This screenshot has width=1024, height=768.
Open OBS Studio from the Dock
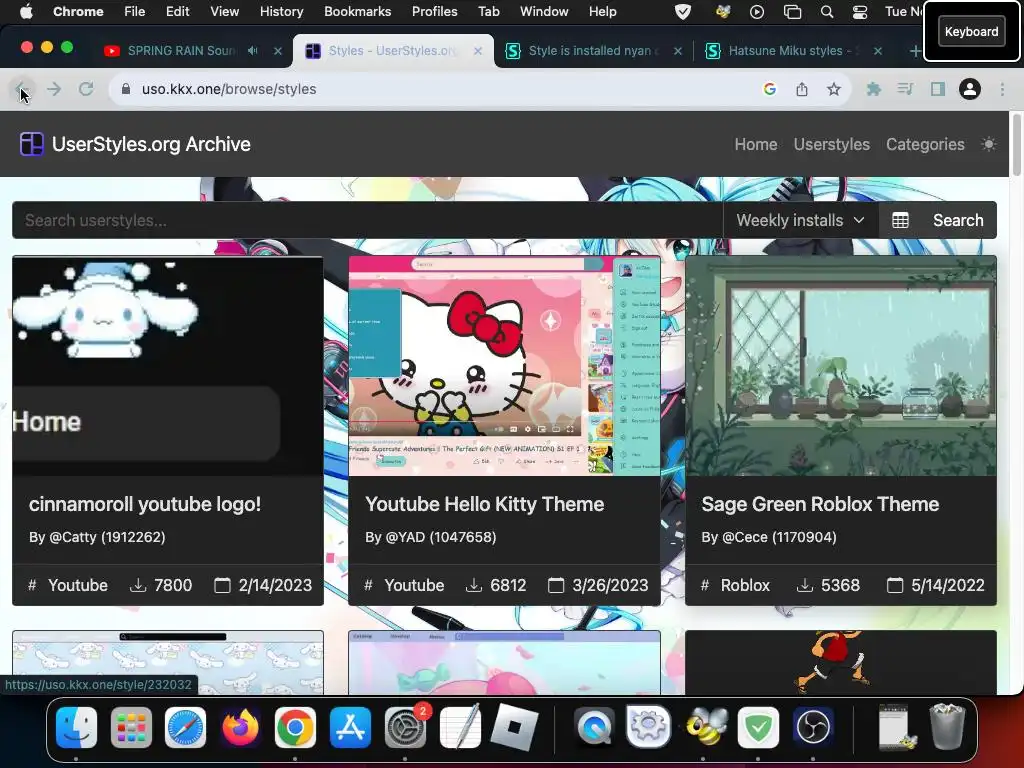pyautogui.click(x=812, y=728)
